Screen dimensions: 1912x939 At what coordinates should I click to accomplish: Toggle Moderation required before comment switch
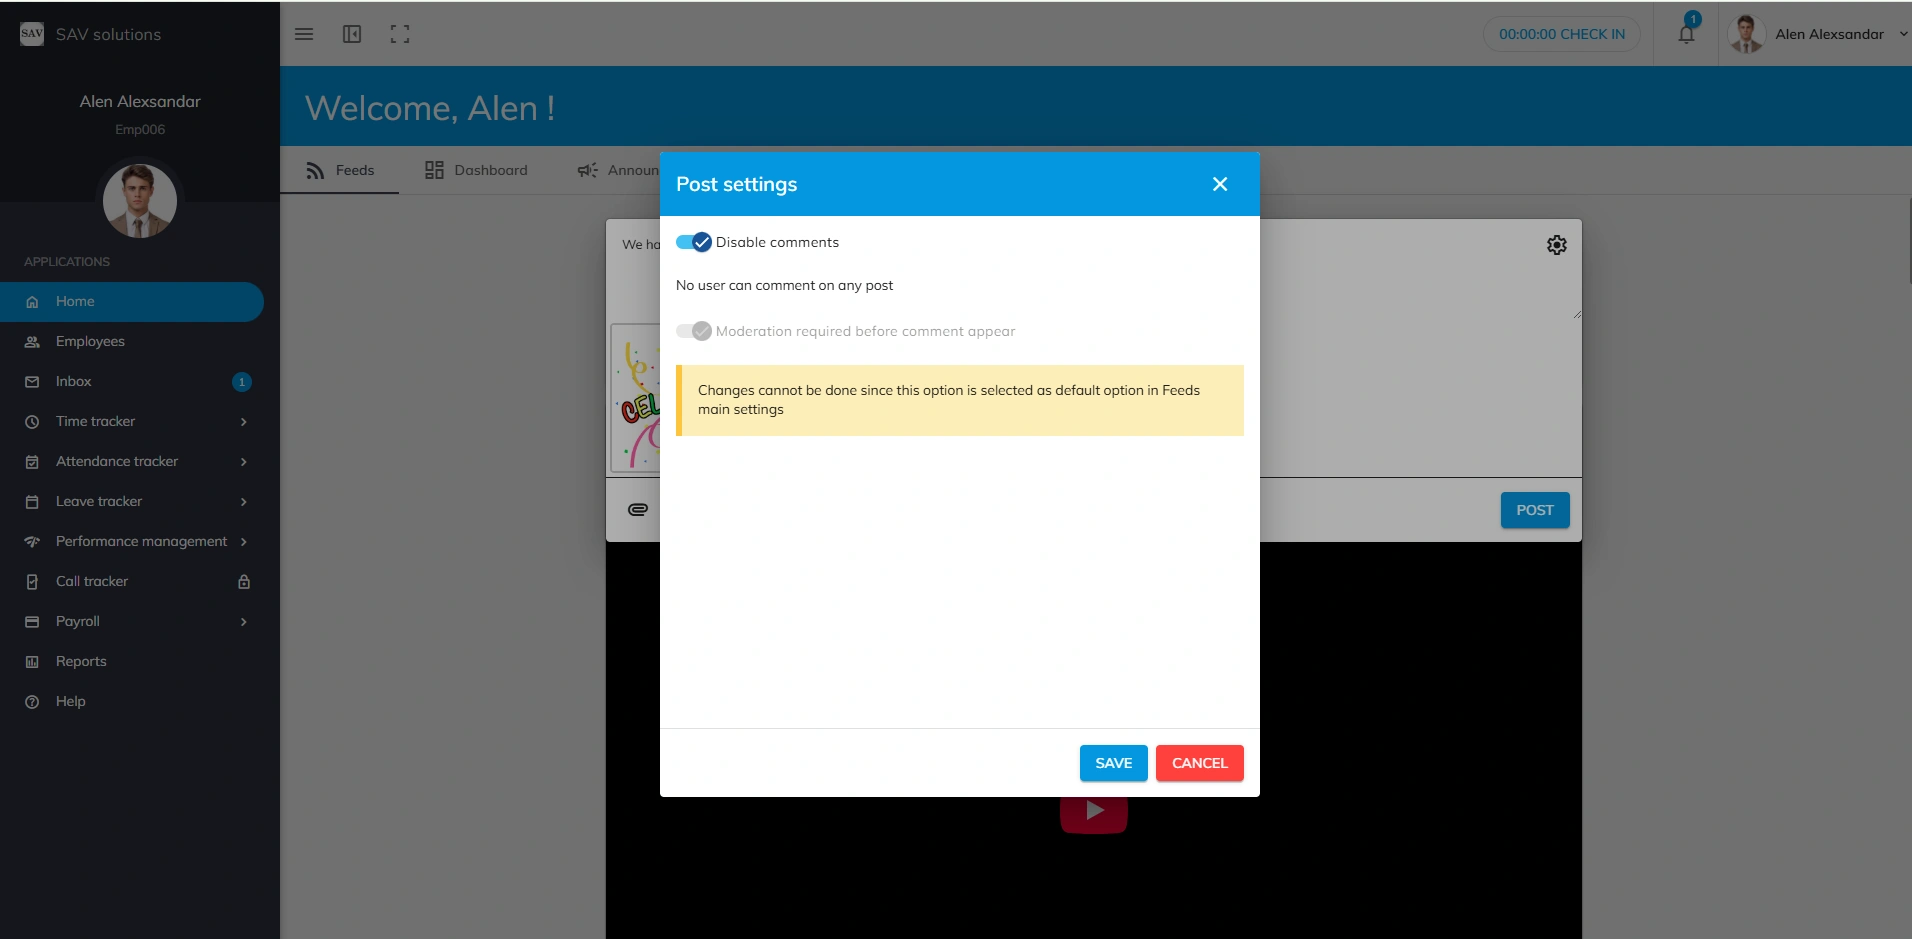pyautogui.click(x=693, y=331)
